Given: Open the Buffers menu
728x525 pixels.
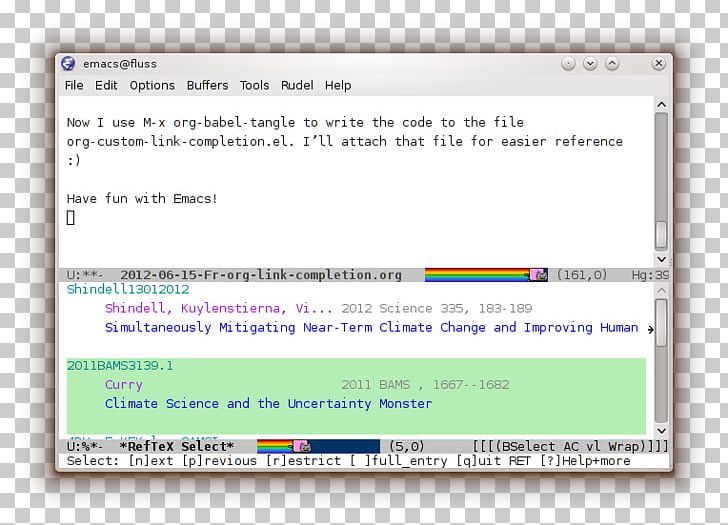Looking at the screenshot, I should click(208, 85).
